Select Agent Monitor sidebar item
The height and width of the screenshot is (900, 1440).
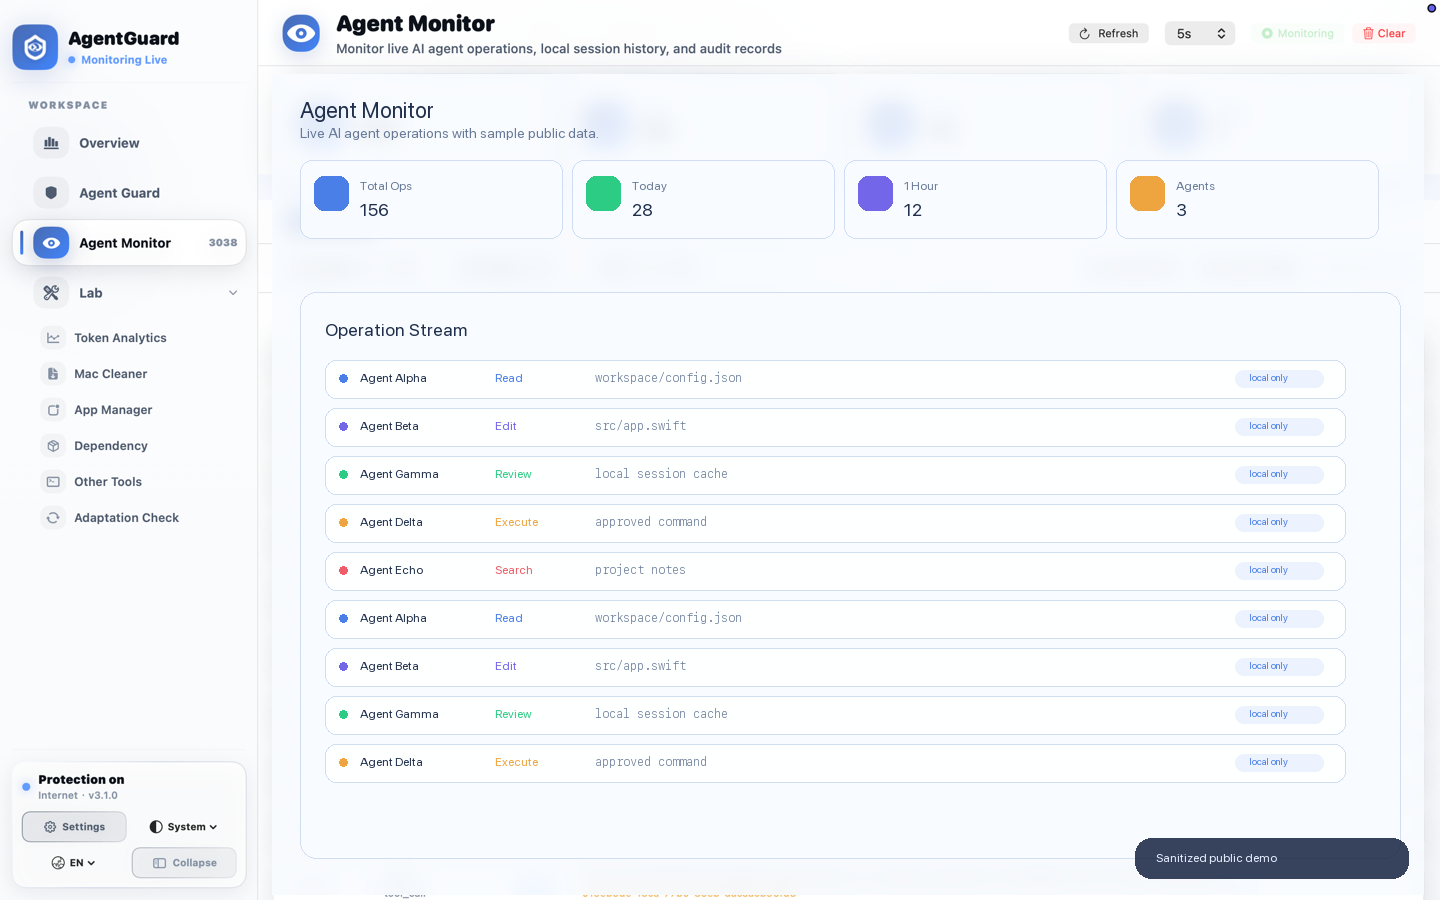[x=129, y=243]
